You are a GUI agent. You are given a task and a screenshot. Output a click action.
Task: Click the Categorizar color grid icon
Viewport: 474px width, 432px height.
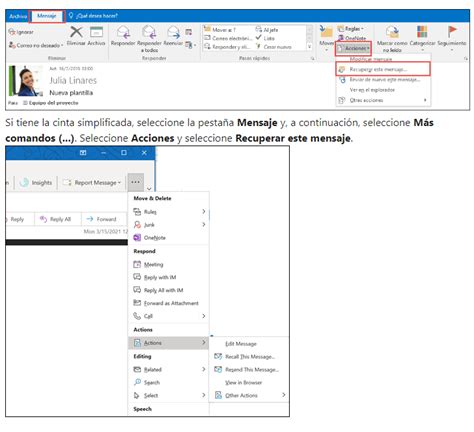click(x=422, y=32)
